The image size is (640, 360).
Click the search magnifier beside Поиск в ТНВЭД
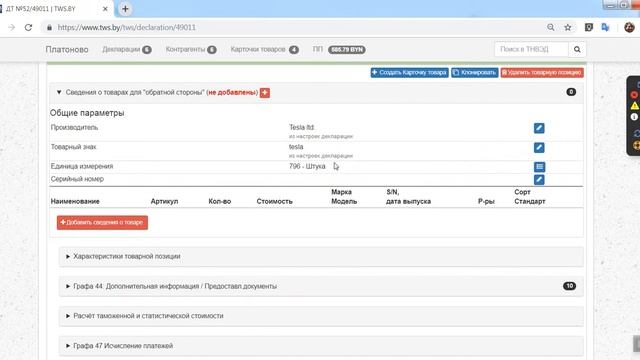pyautogui.click(x=577, y=49)
